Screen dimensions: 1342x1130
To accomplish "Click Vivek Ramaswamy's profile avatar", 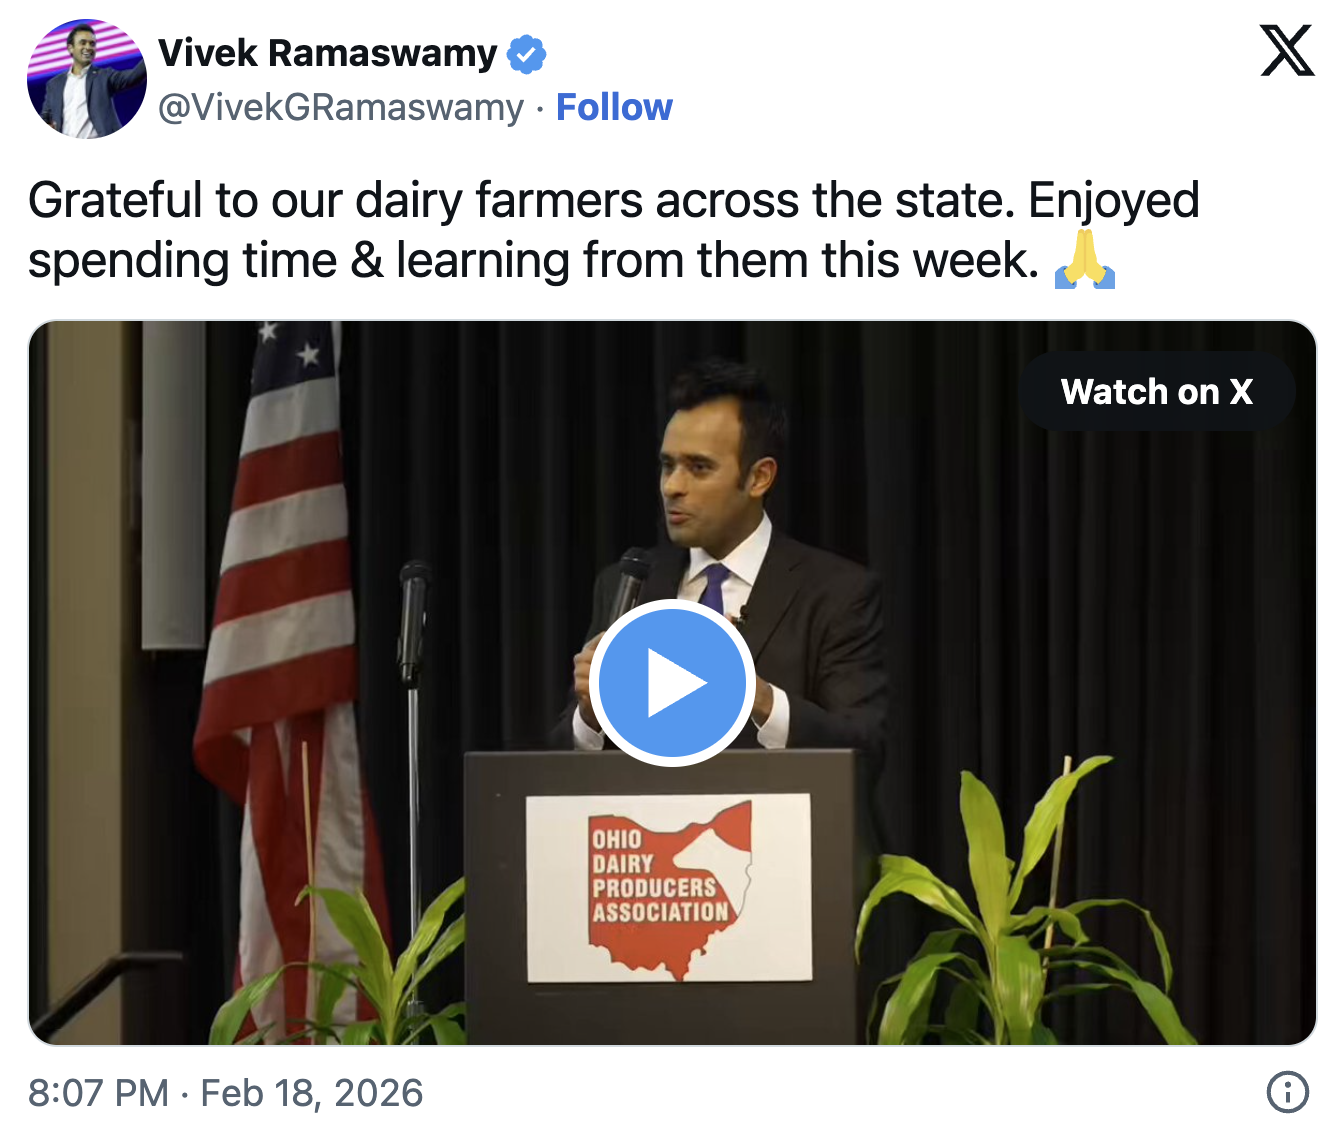I will [86, 77].
